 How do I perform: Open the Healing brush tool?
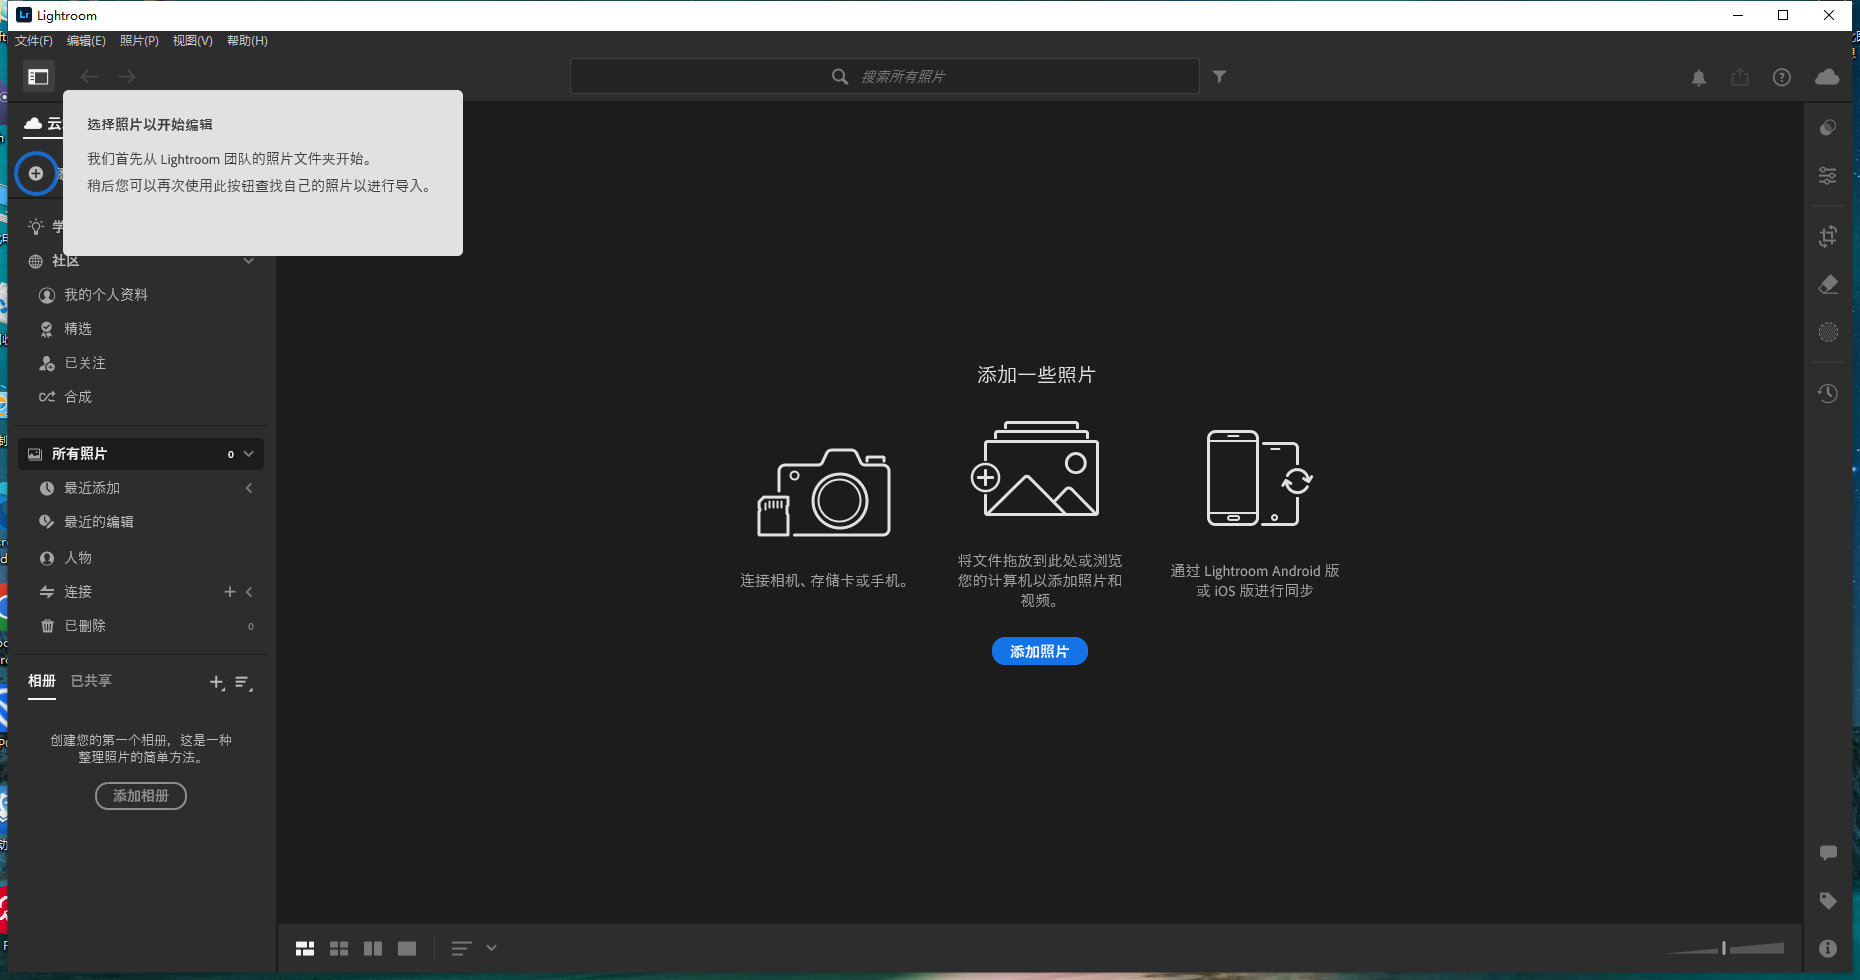tap(1828, 284)
